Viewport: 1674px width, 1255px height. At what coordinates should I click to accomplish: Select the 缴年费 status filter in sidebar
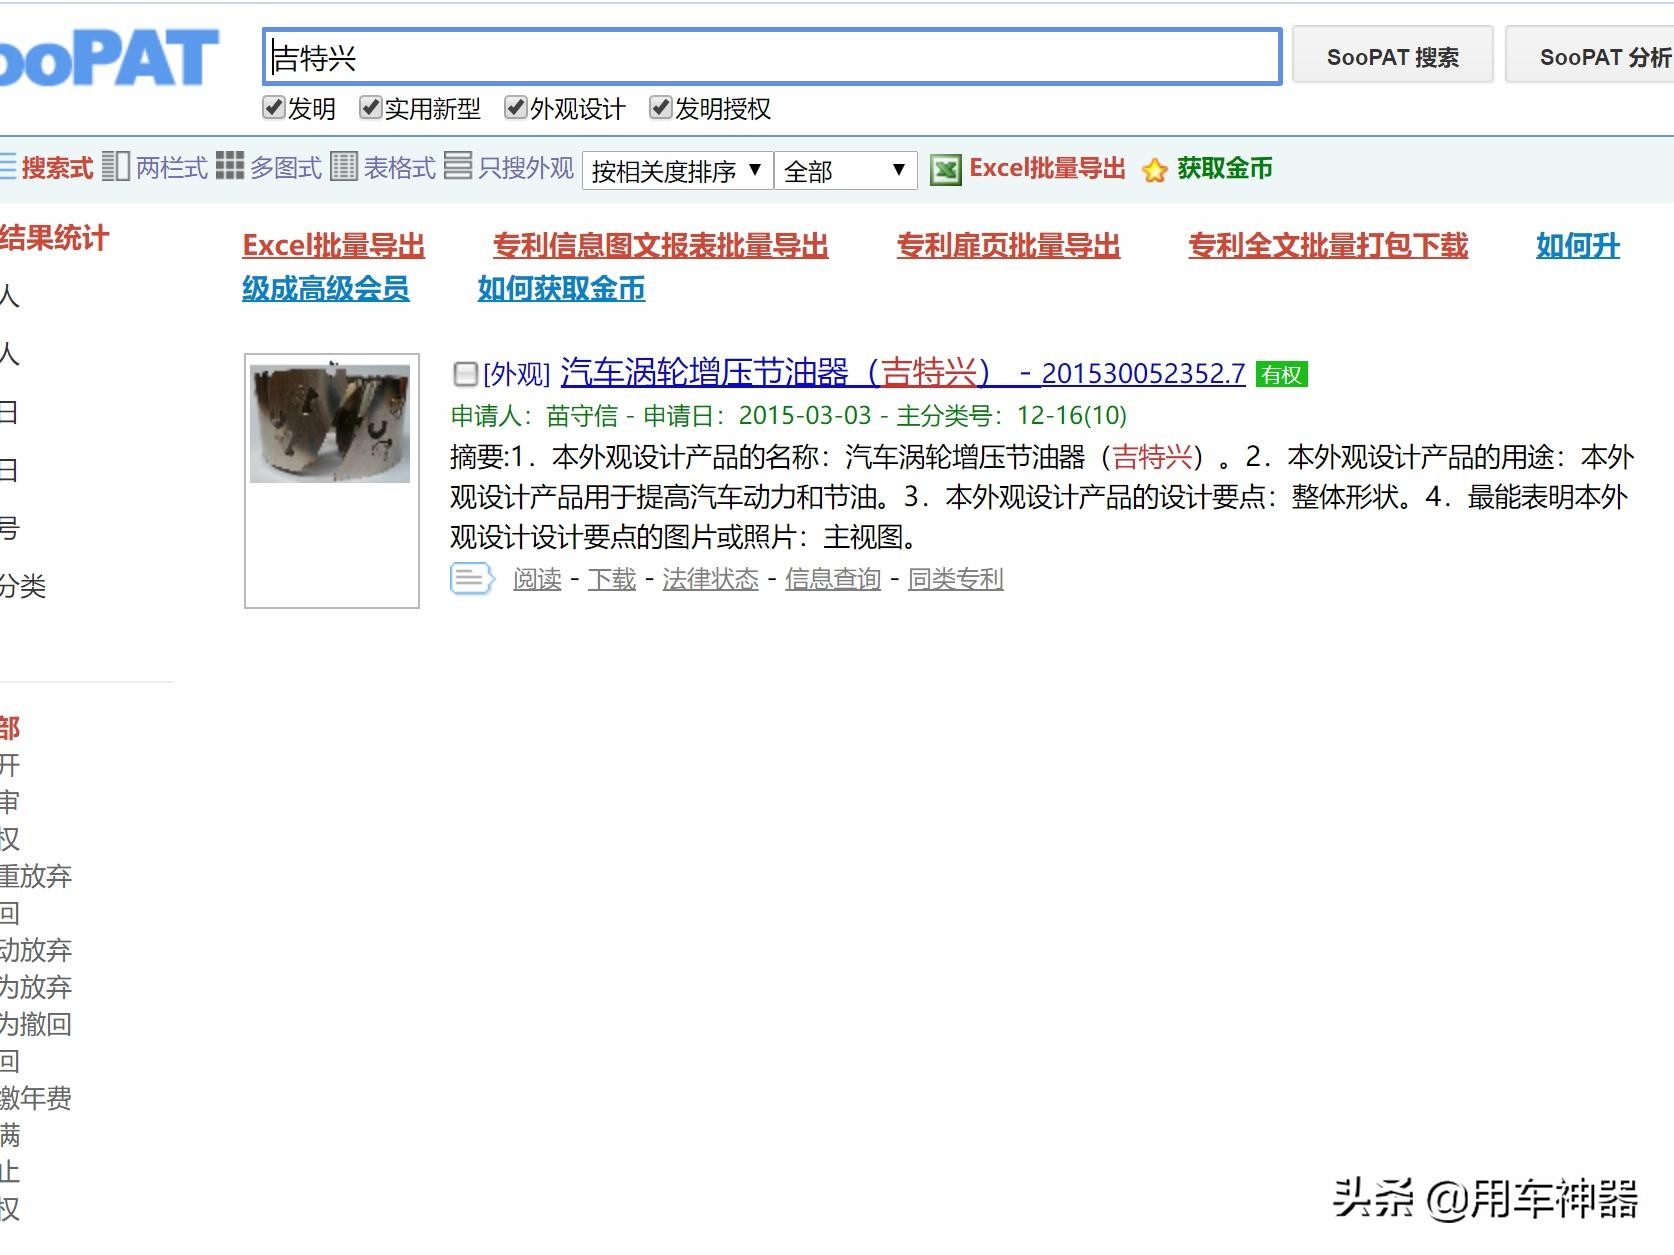click(36, 1098)
